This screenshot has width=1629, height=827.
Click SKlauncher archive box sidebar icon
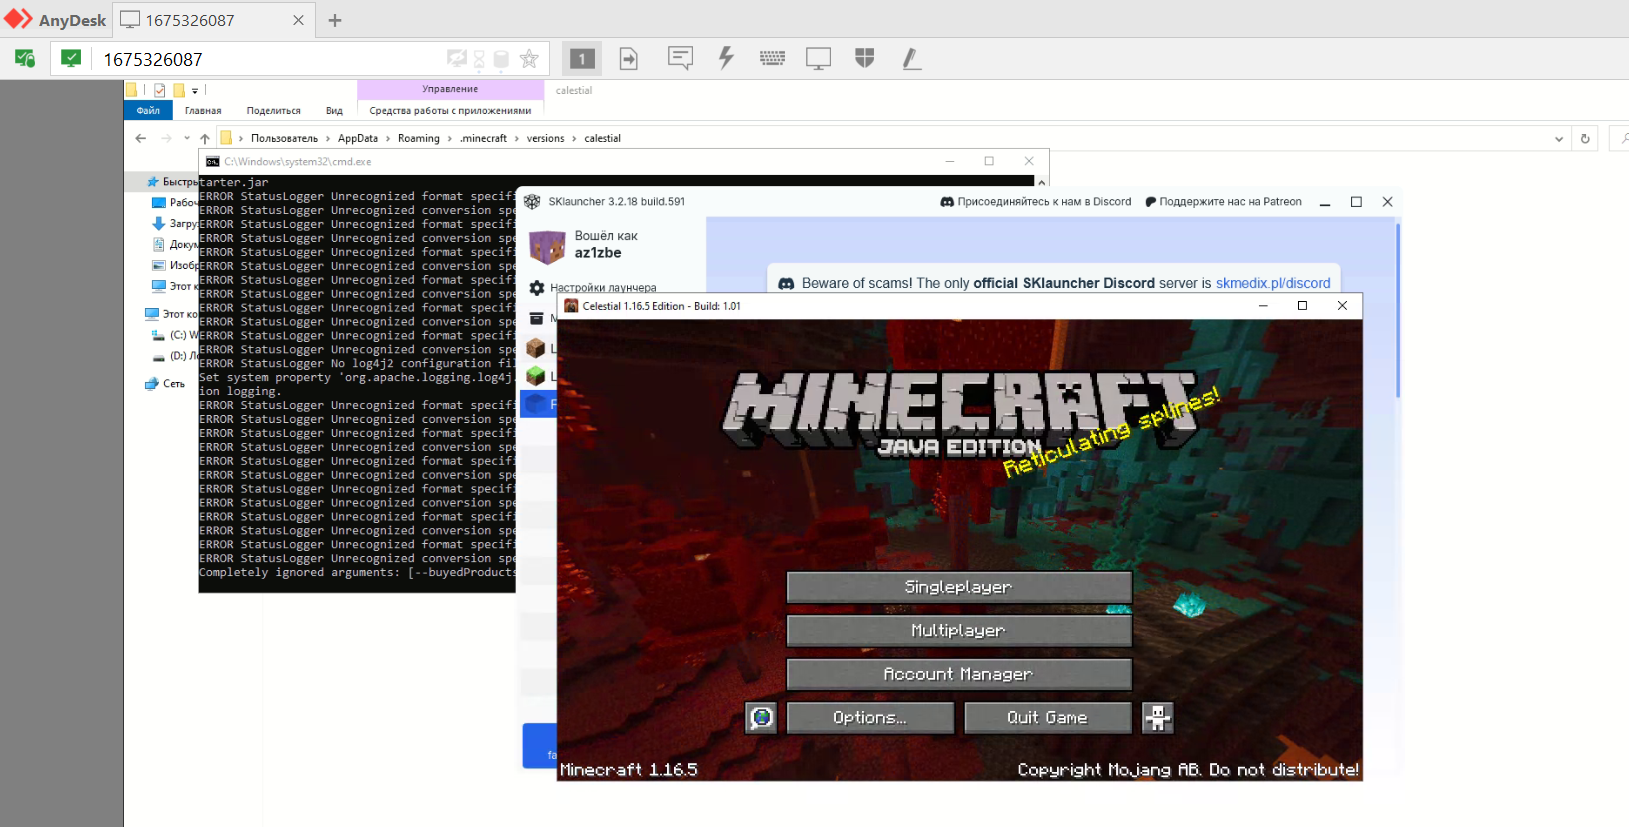coord(536,318)
